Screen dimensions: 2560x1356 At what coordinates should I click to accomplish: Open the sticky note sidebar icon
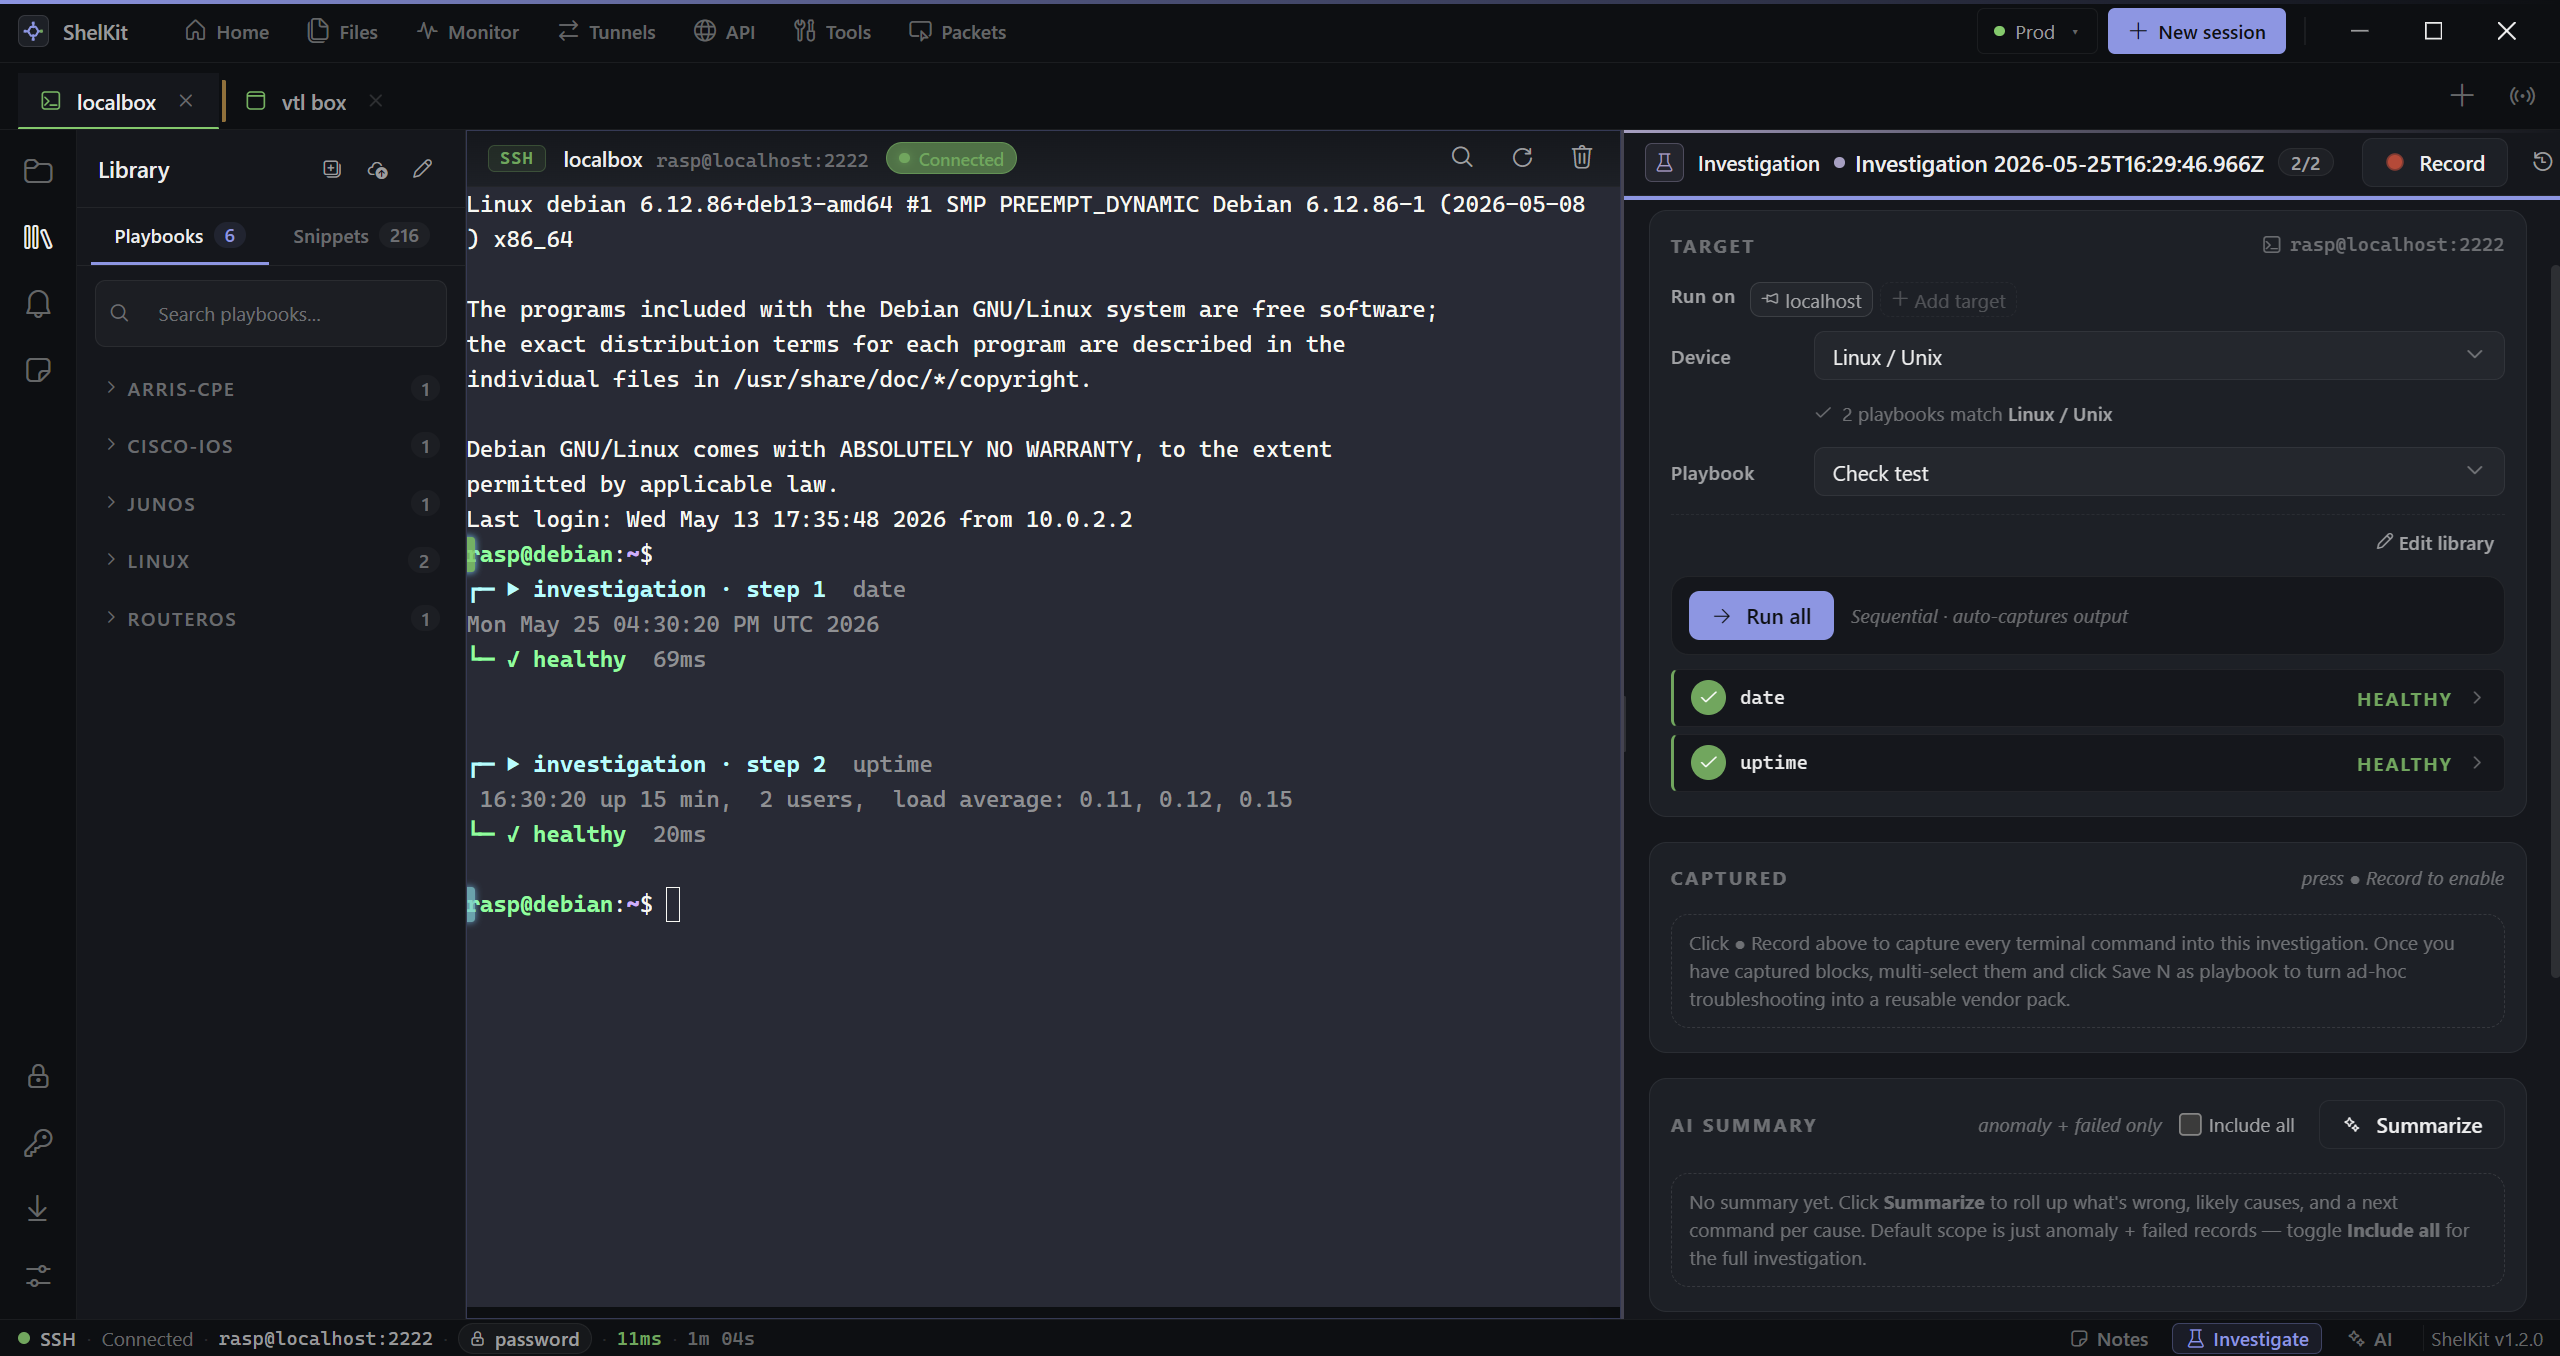click(38, 370)
